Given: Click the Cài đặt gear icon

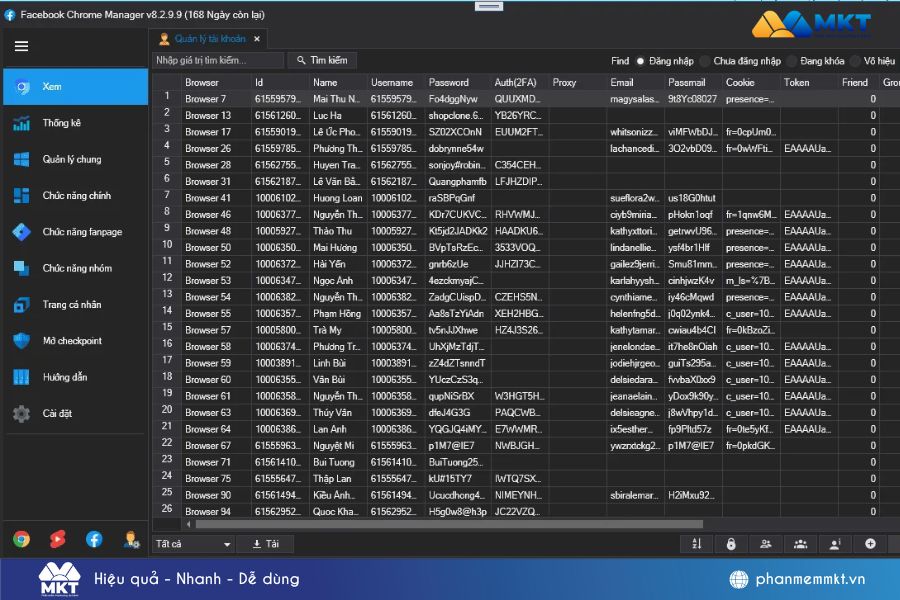Looking at the screenshot, I should [x=21, y=413].
